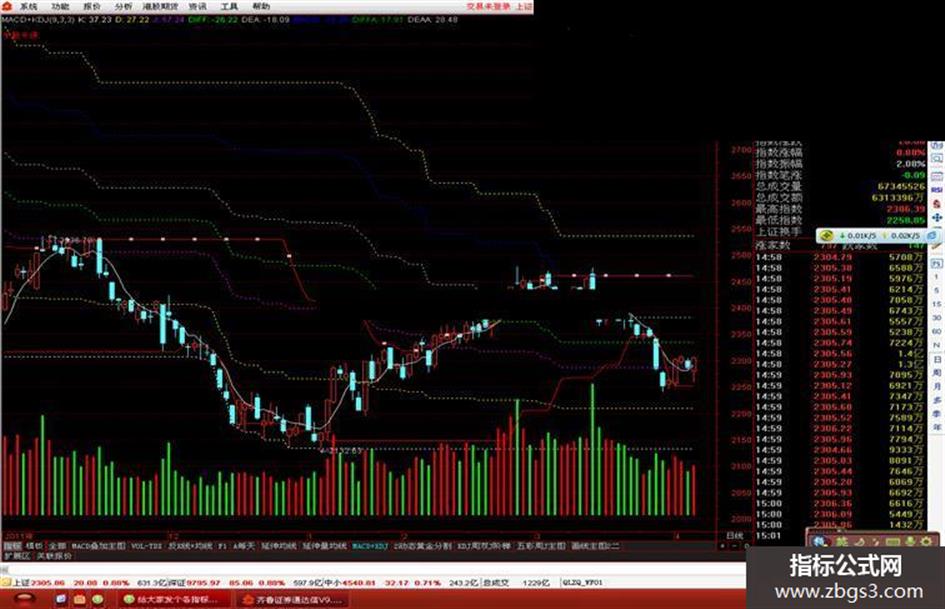Image resolution: width=945 pixels, height=609 pixels.
Task: Select the 延伸量均线 tab
Action: [x=324, y=546]
